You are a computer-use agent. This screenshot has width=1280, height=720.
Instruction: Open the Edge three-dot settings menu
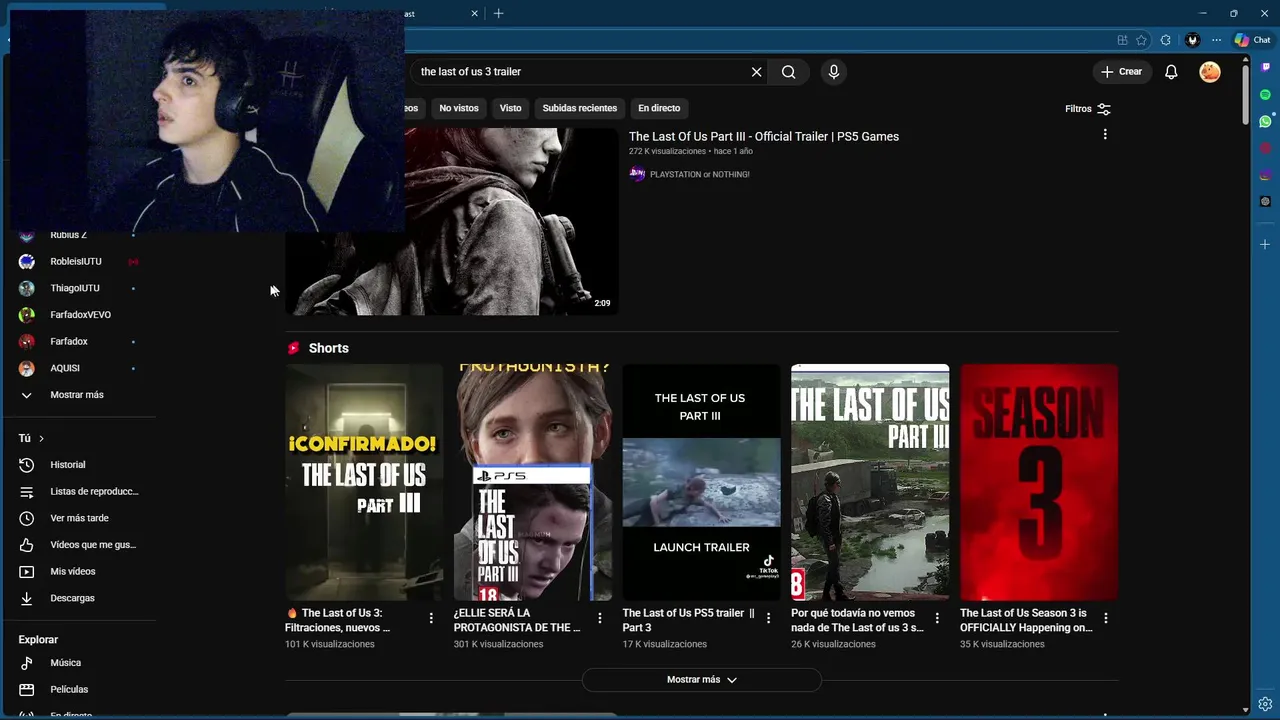[x=1216, y=40]
